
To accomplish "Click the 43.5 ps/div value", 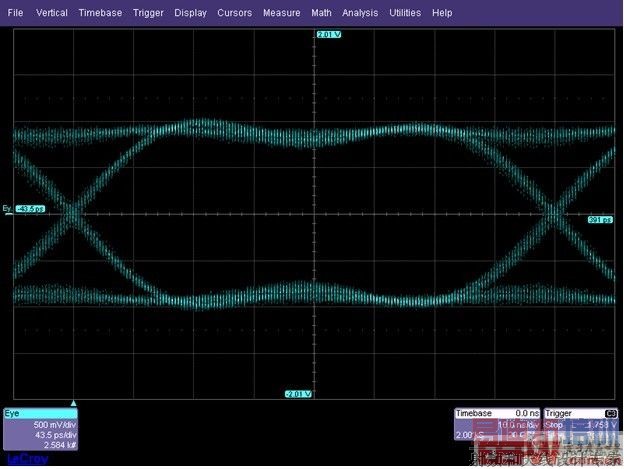I will coord(55,435).
